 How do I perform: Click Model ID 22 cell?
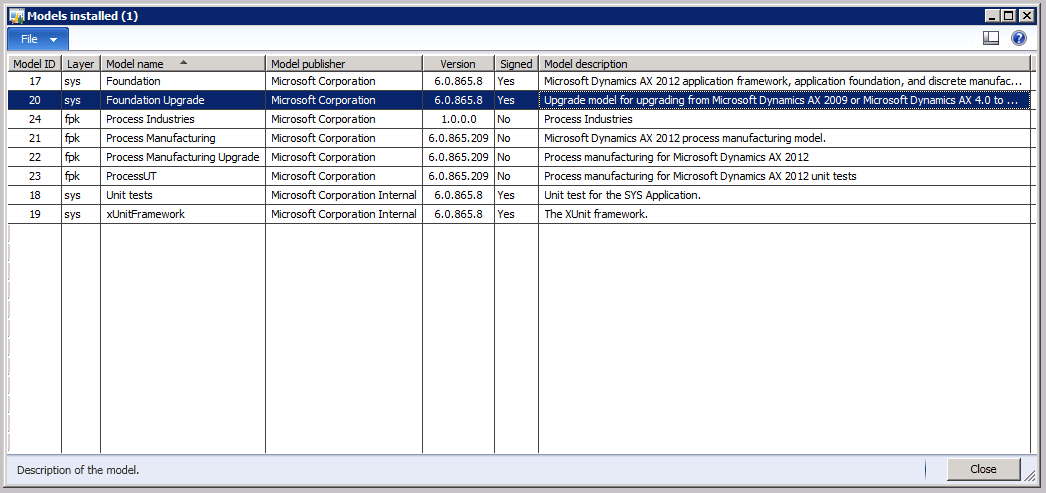click(35, 157)
